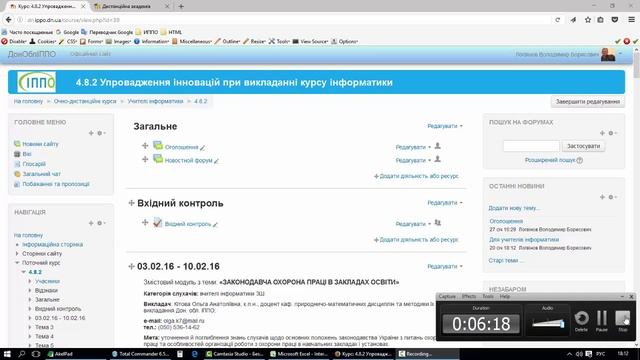Open Help menu in Camtasia recorder
The height and width of the screenshot is (360, 640).
(x=505, y=296)
